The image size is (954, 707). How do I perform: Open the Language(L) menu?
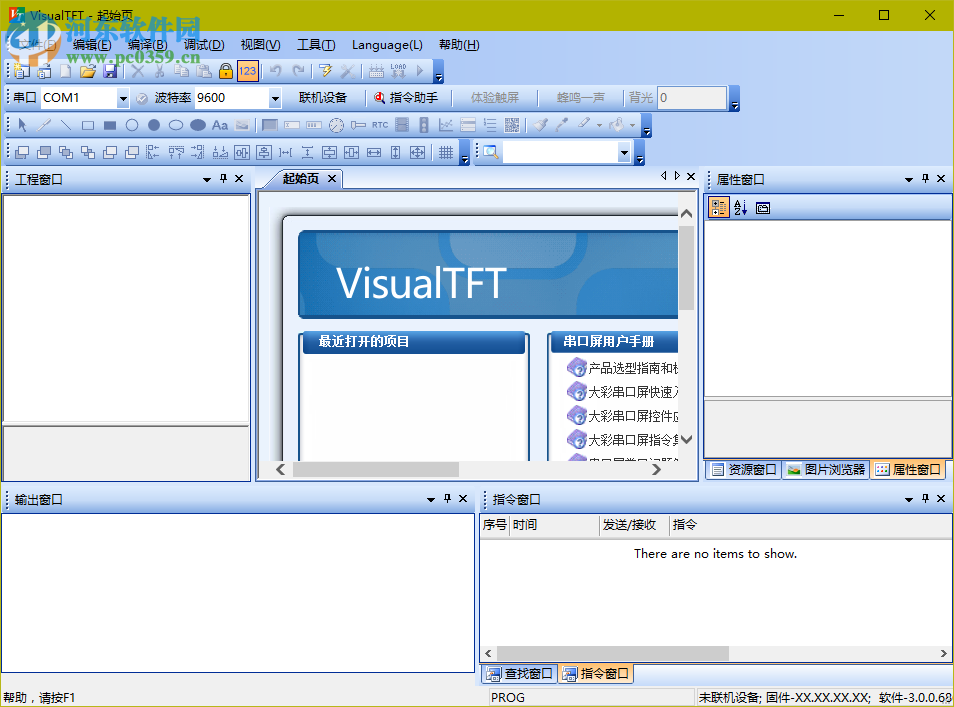click(x=387, y=45)
